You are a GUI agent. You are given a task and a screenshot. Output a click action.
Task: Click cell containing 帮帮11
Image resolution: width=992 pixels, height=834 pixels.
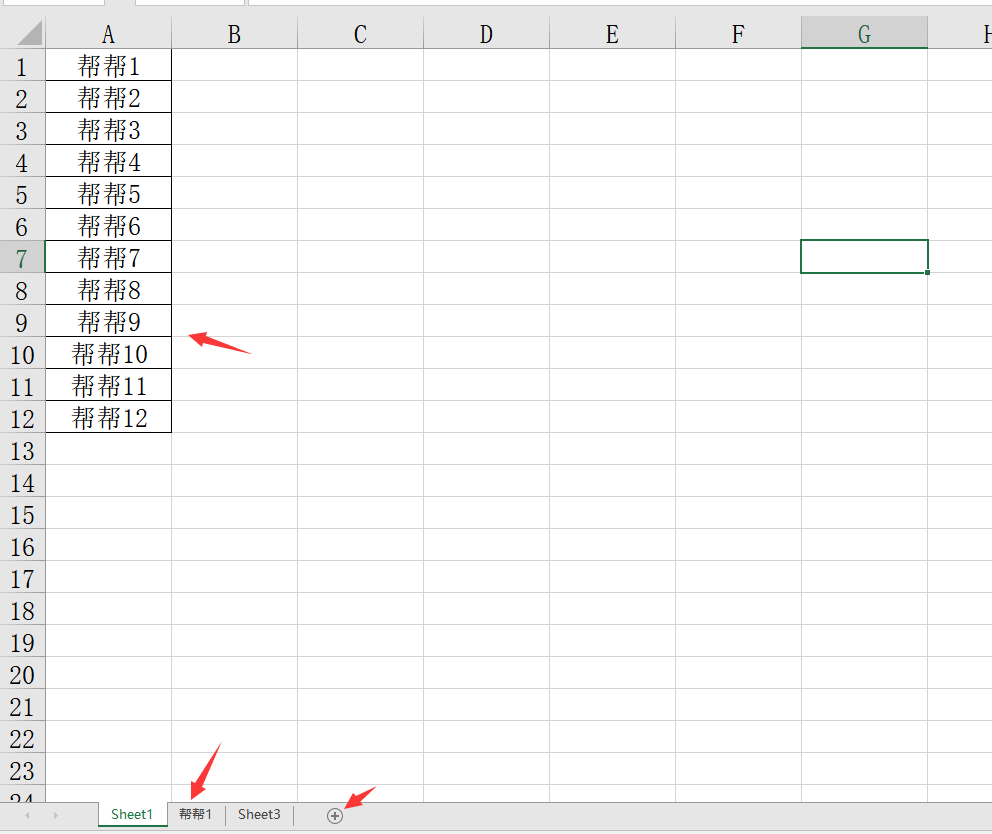pyautogui.click(x=108, y=385)
